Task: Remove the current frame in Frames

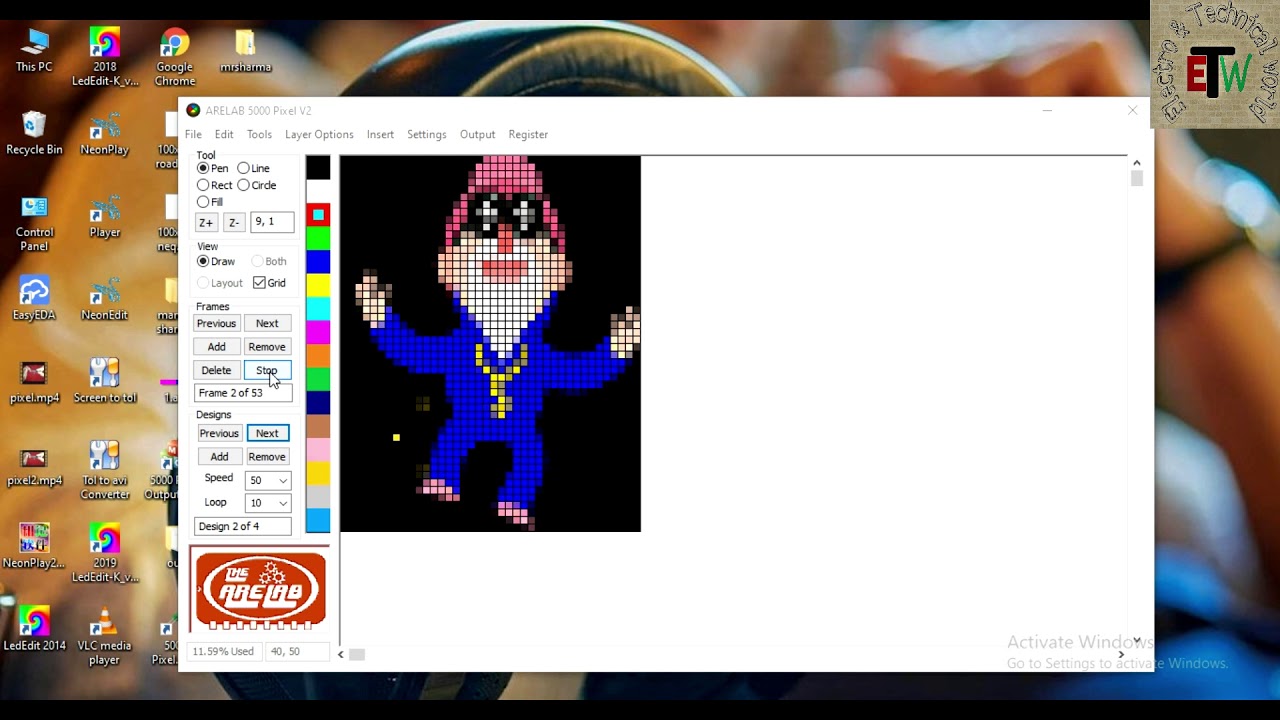Action: point(267,346)
